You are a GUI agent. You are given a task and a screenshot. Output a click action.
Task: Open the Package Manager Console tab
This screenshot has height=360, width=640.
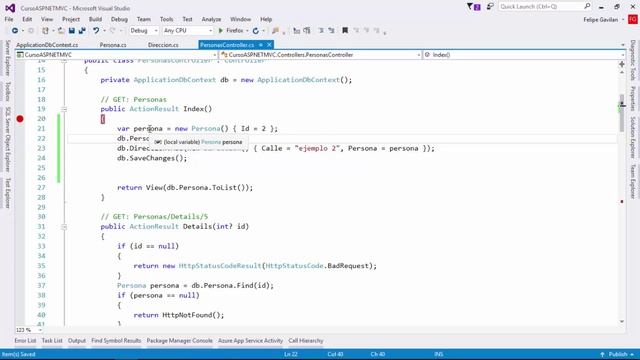coord(180,341)
